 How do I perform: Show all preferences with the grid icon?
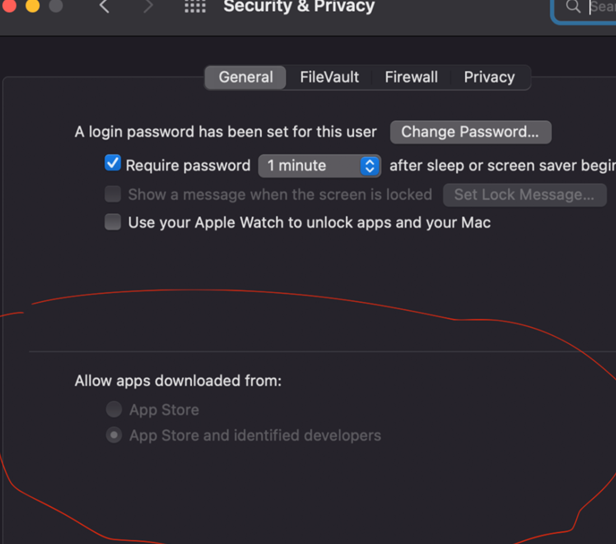(195, 6)
